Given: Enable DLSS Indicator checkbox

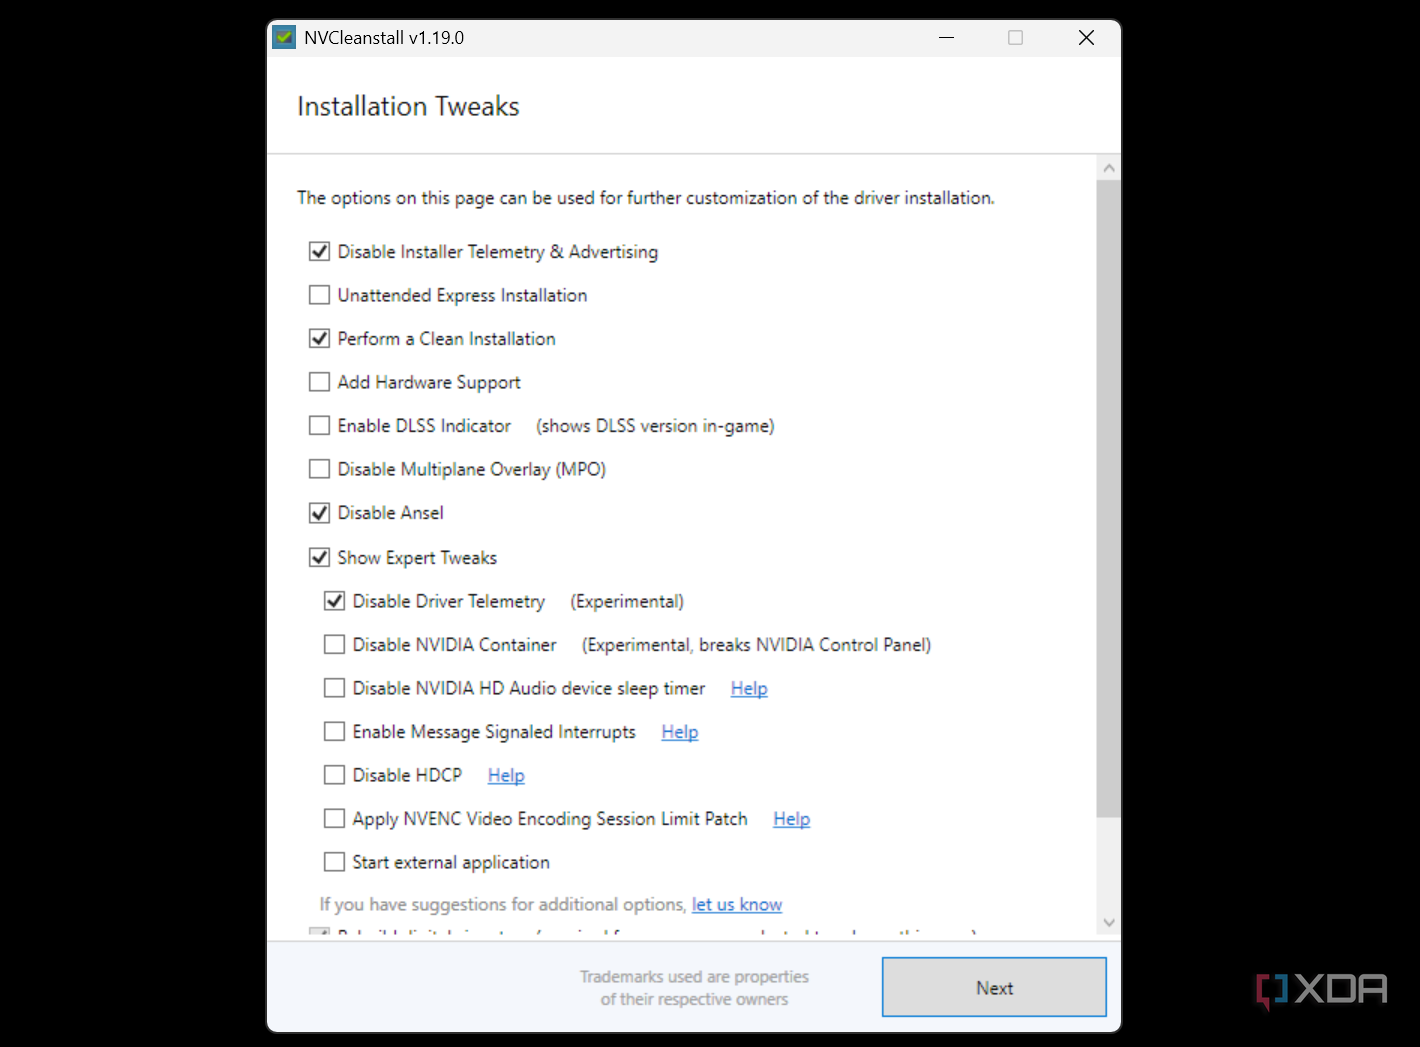Looking at the screenshot, I should pyautogui.click(x=319, y=426).
